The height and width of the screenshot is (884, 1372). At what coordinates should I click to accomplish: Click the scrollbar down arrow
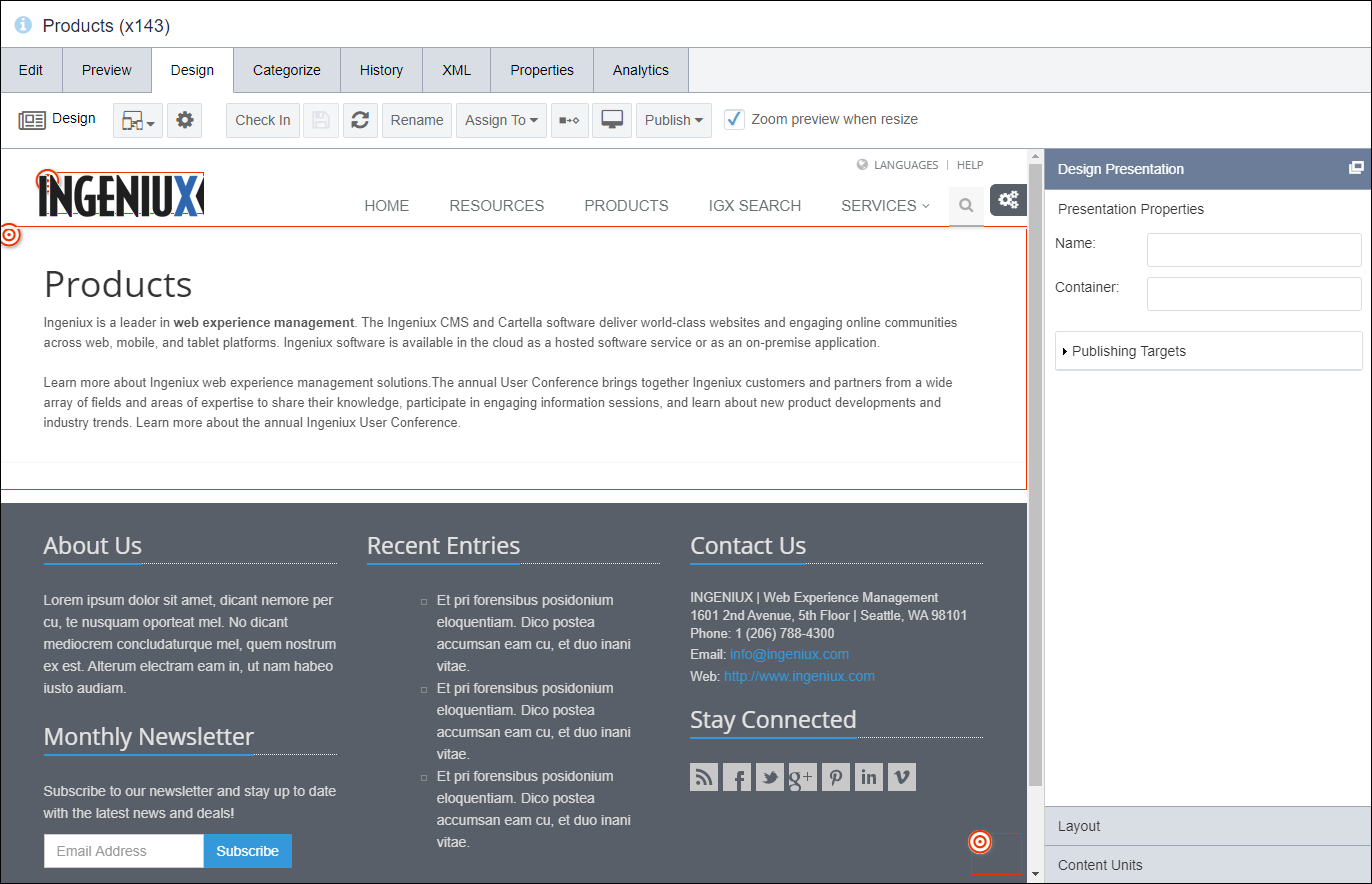point(1035,874)
